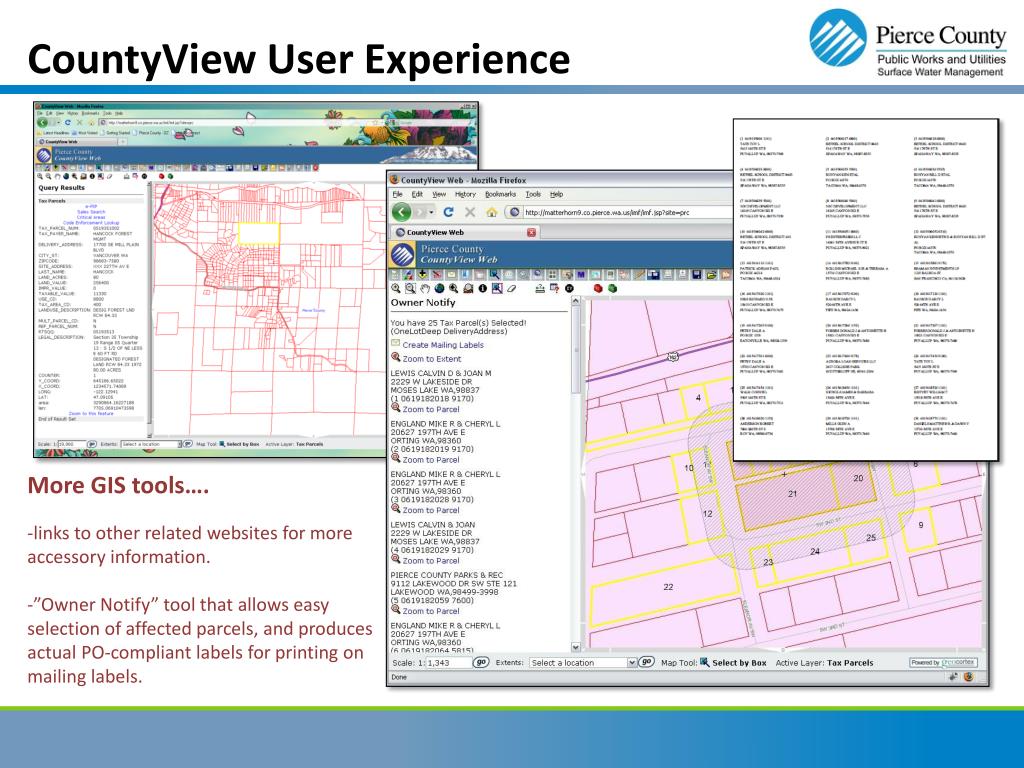Open the Tools menu

pos(533,194)
